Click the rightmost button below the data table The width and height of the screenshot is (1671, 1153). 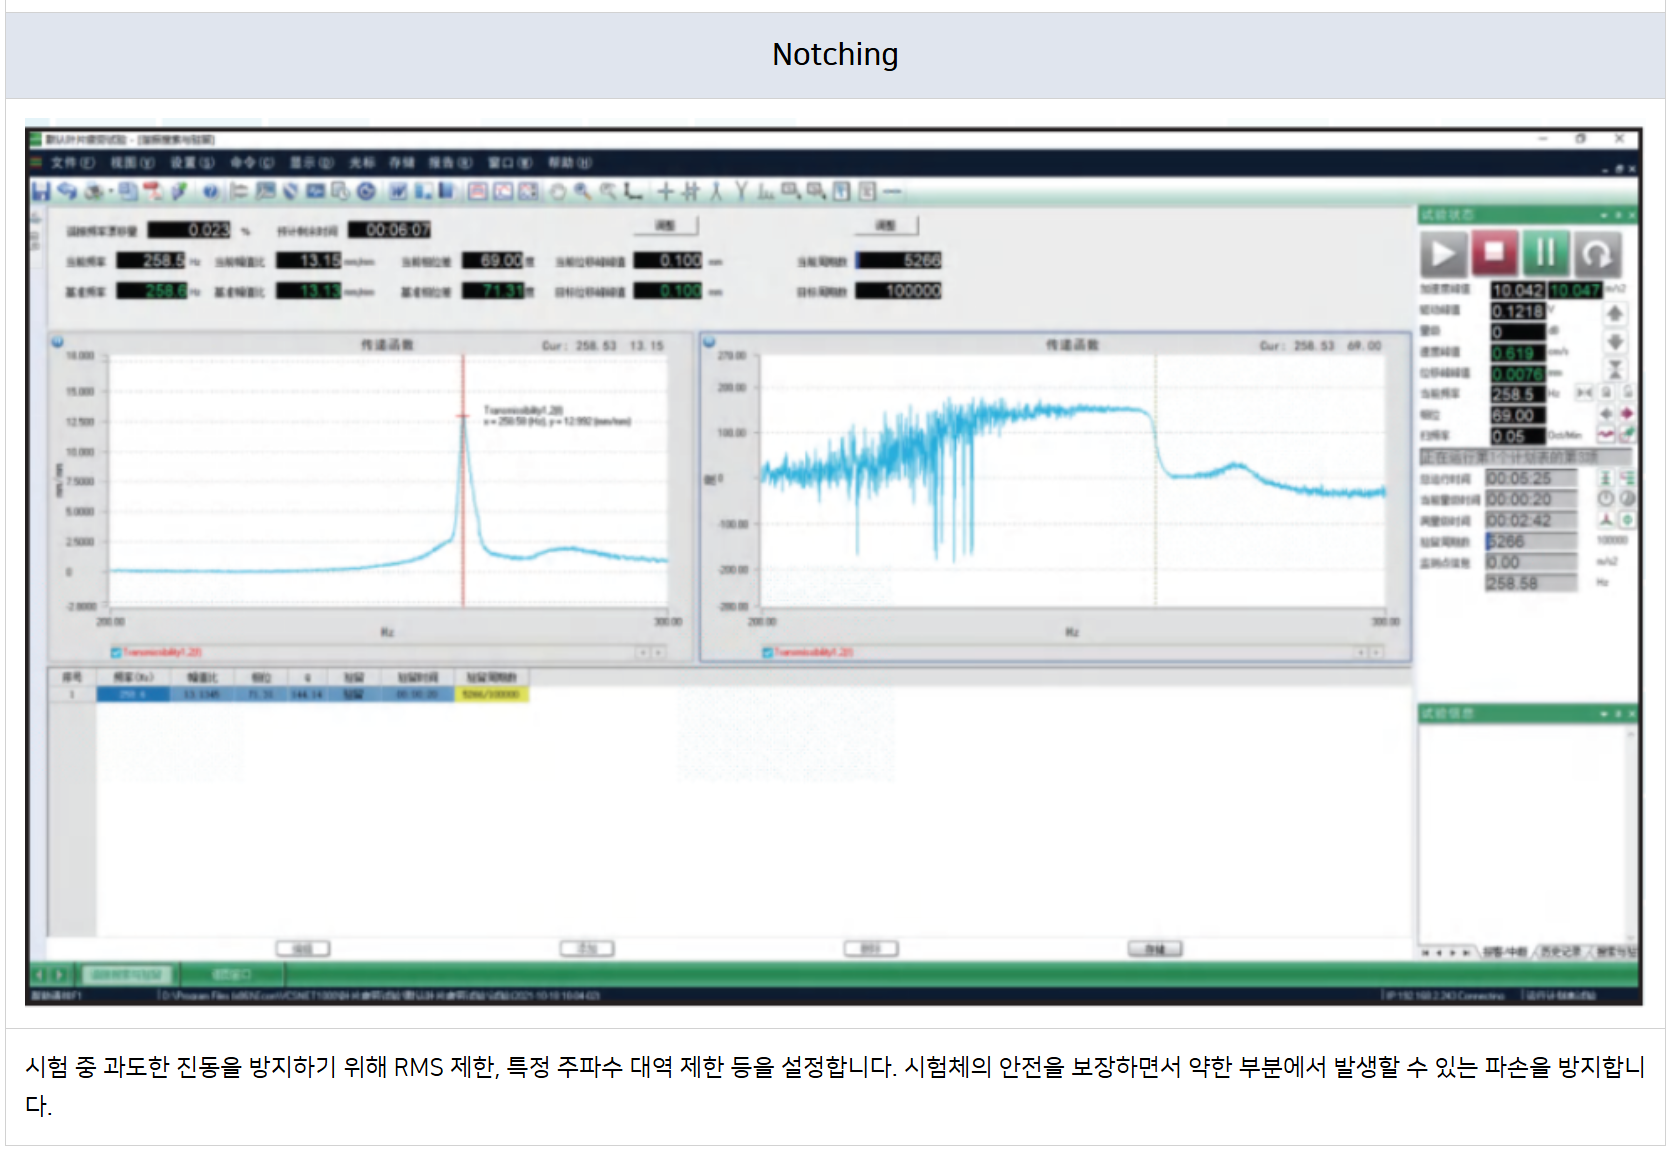point(1154,948)
